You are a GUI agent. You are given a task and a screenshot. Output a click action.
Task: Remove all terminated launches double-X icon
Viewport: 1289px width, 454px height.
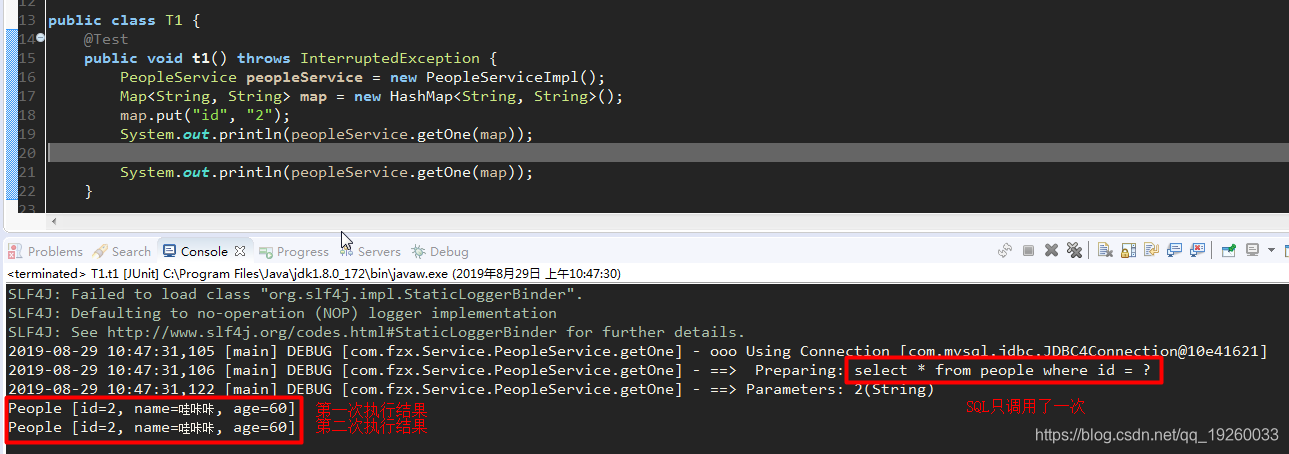pyautogui.click(x=1075, y=250)
